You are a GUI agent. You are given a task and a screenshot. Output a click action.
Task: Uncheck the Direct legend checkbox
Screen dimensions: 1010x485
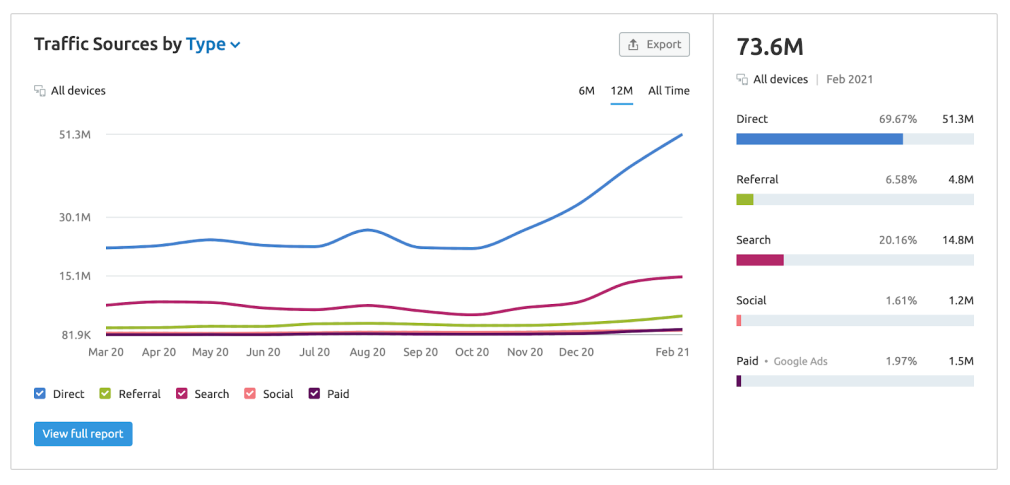coord(40,394)
